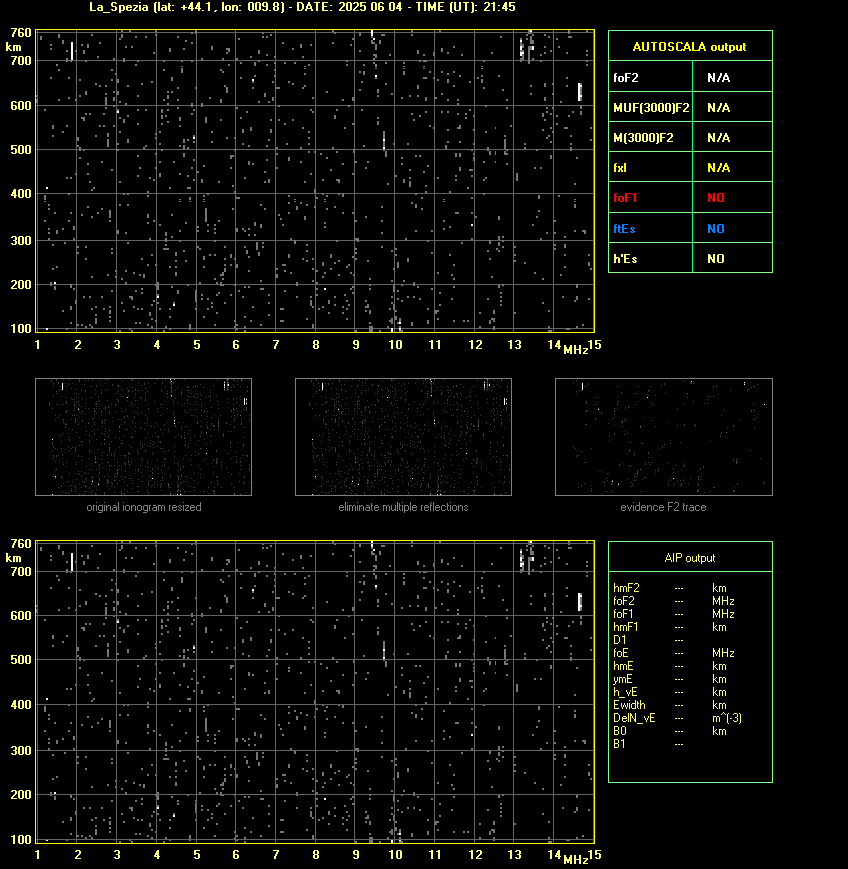Click the red foF1 label
Image resolution: width=848 pixels, height=869 pixels.
pos(625,197)
